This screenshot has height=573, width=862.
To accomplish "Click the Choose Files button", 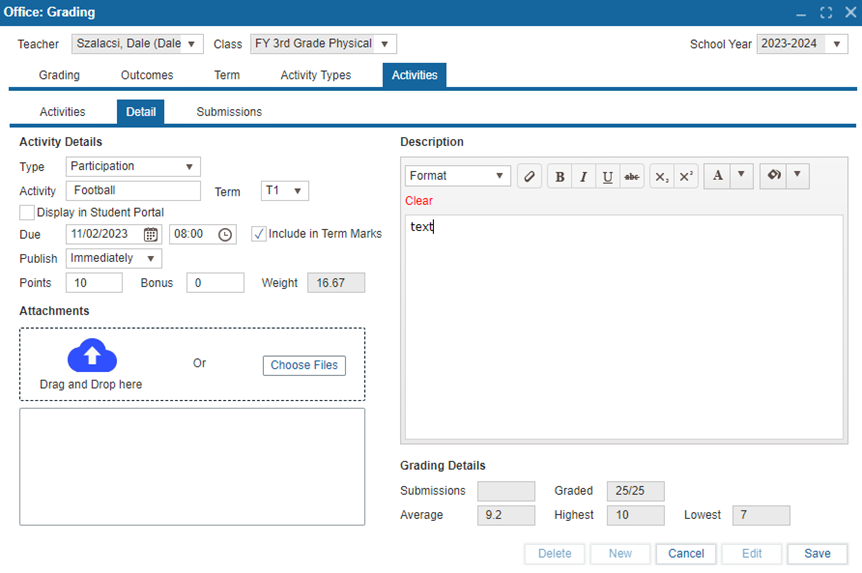I will click(x=304, y=365).
